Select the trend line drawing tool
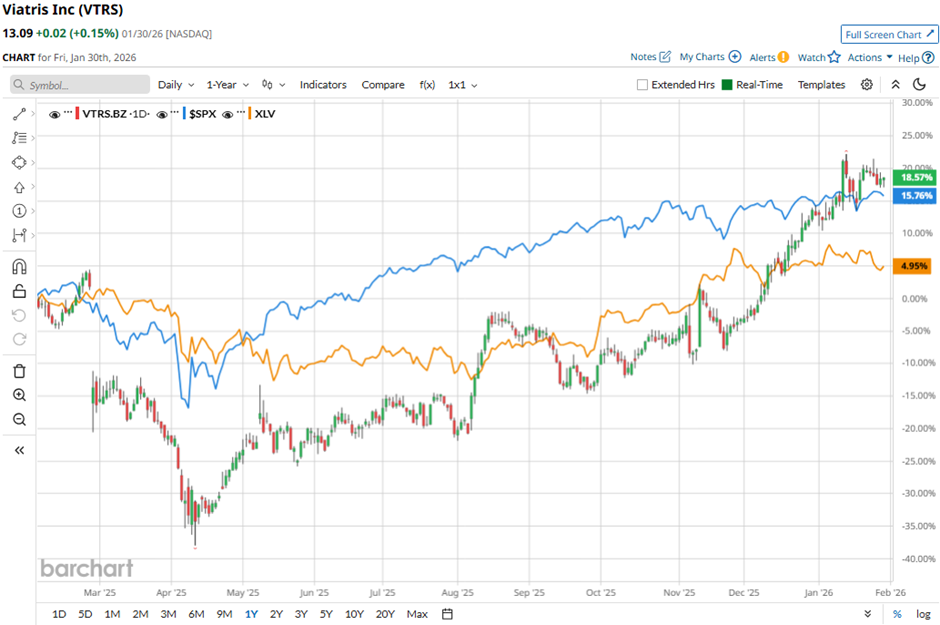The height and width of the screenshot is (625, 940). (x=19, y=115)
